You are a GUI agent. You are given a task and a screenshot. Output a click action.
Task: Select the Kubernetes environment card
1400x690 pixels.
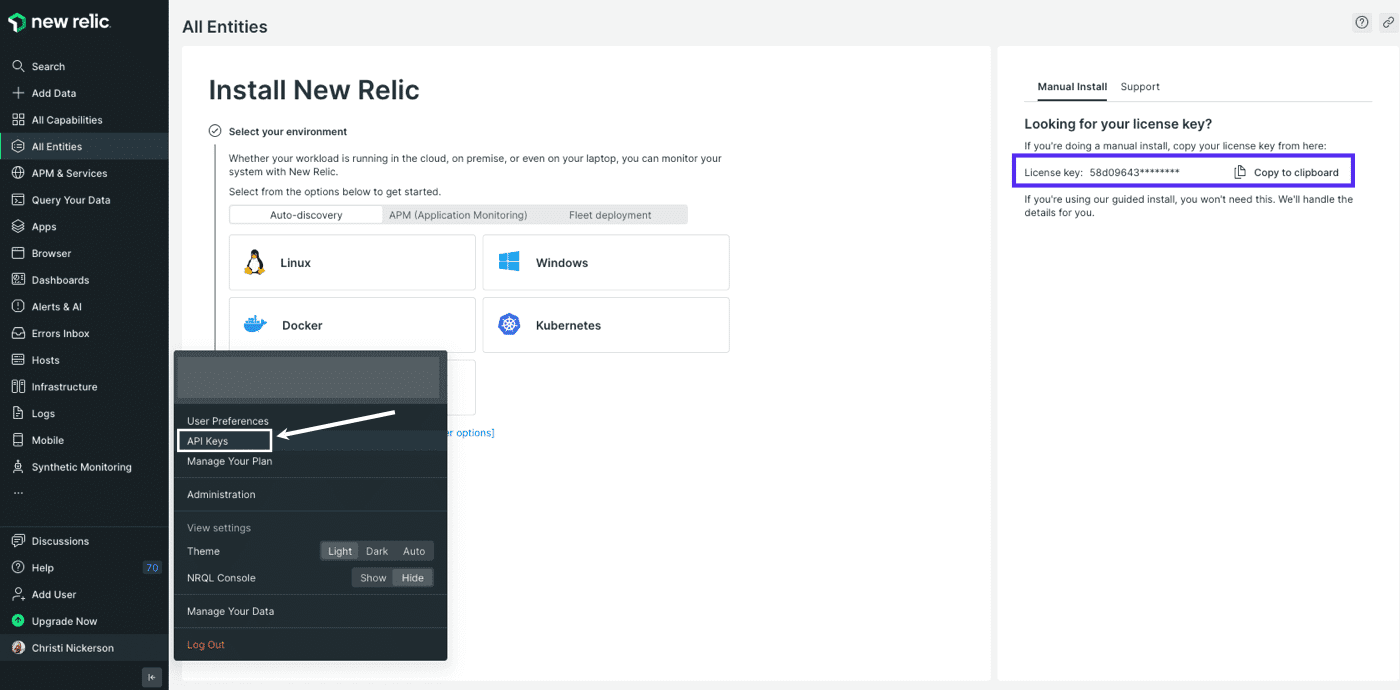pyautogui.click(x=605, y=324)
